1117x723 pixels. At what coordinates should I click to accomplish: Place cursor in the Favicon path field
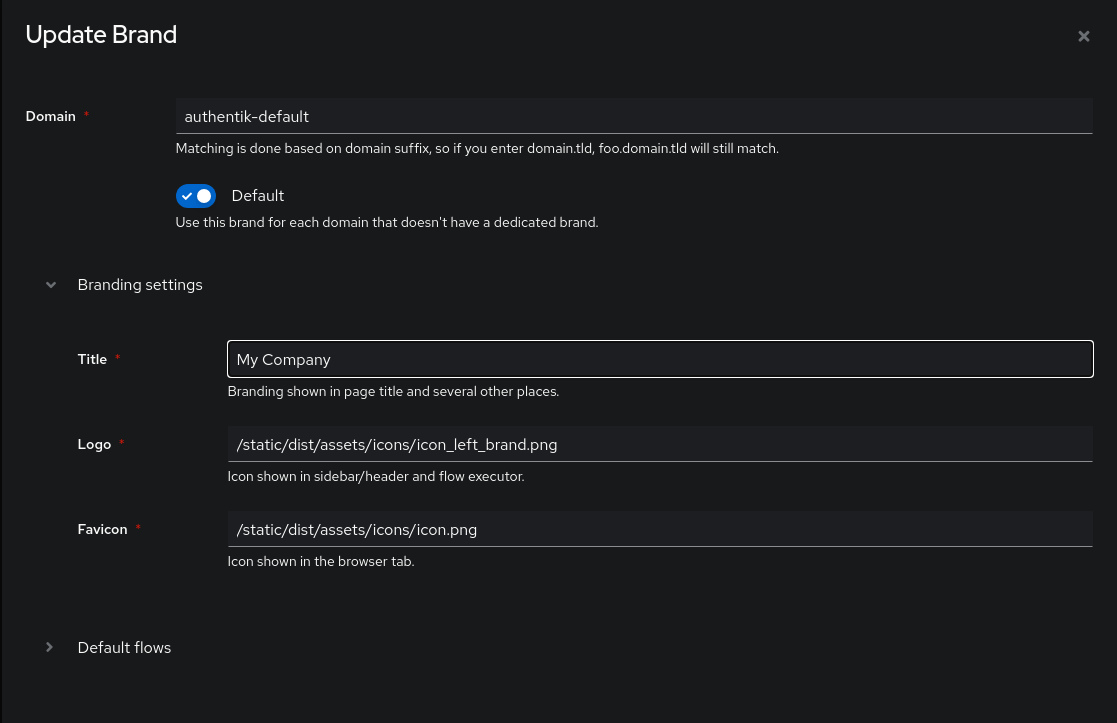coord(659,529)
